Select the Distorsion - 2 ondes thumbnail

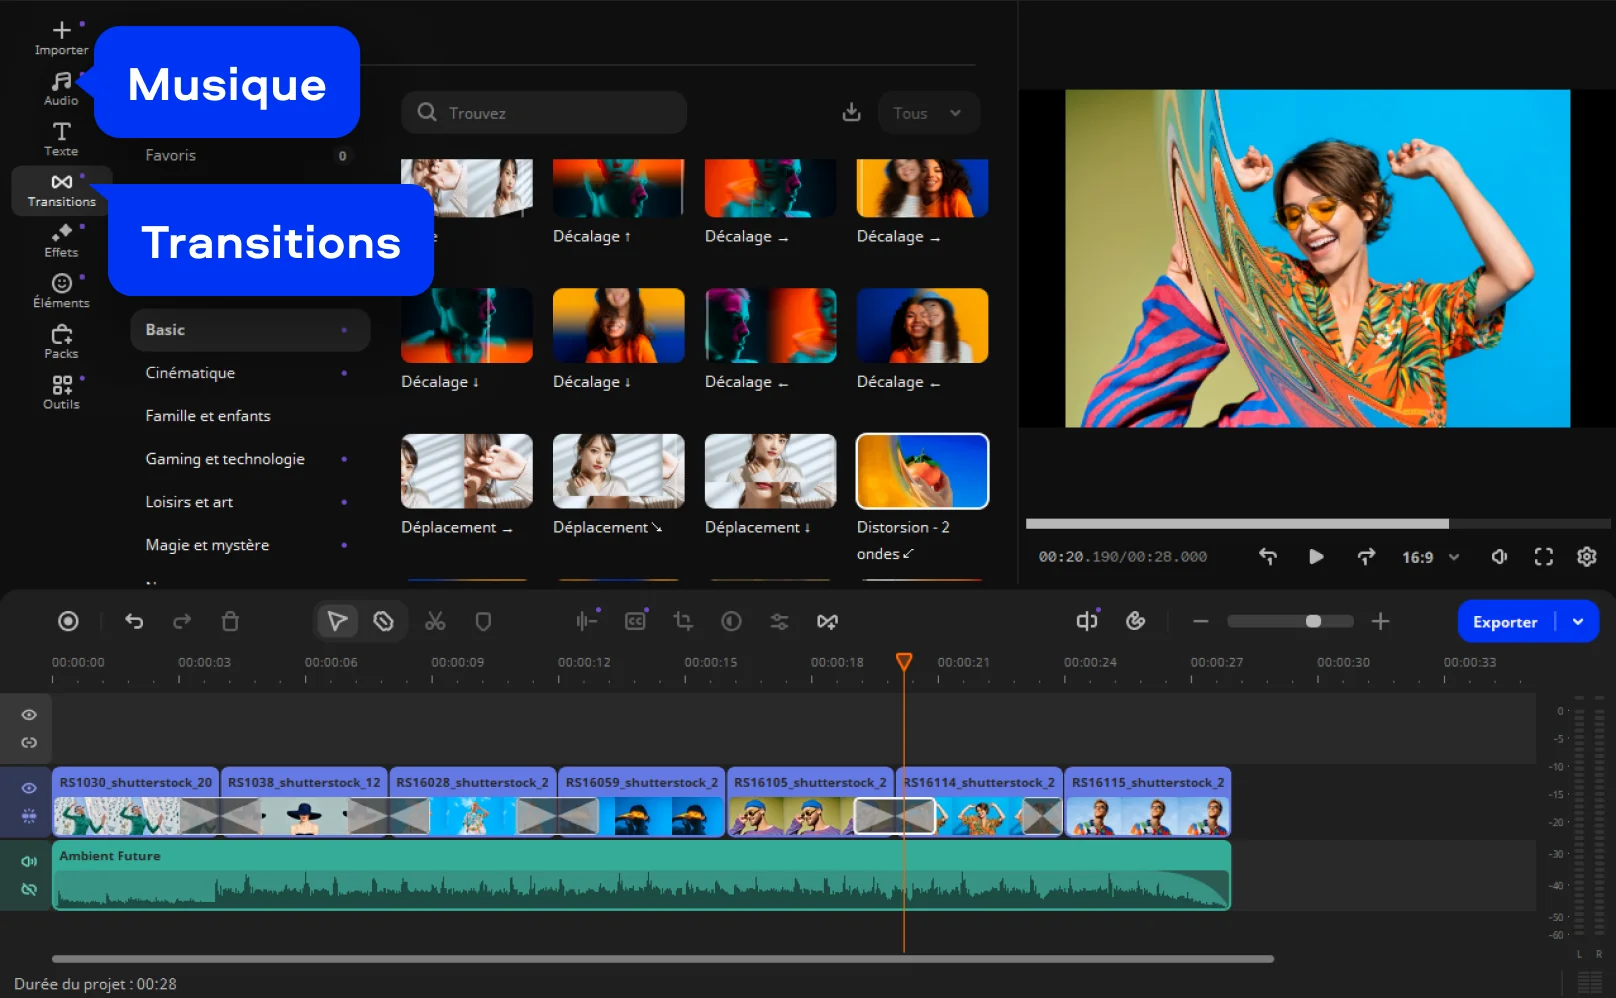922,471
